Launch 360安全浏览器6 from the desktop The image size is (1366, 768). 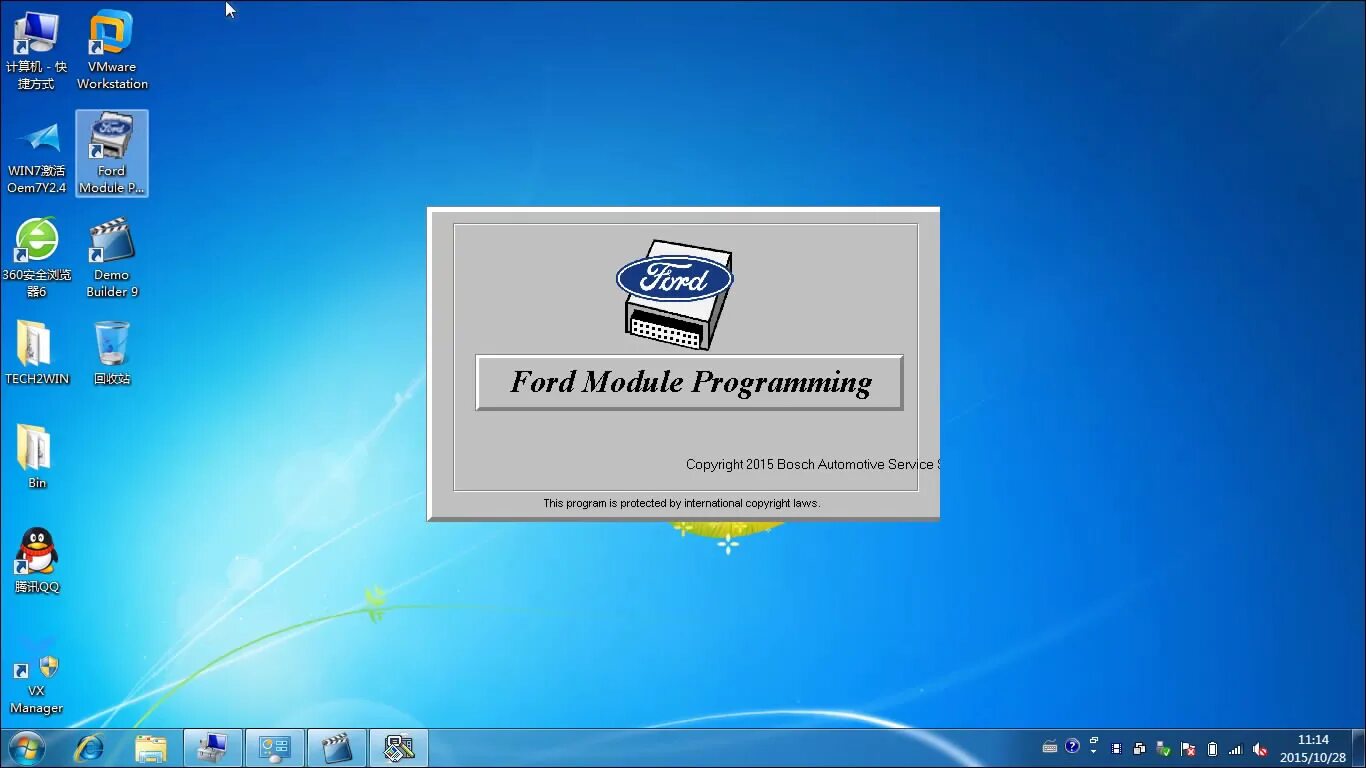click(37, 258)
